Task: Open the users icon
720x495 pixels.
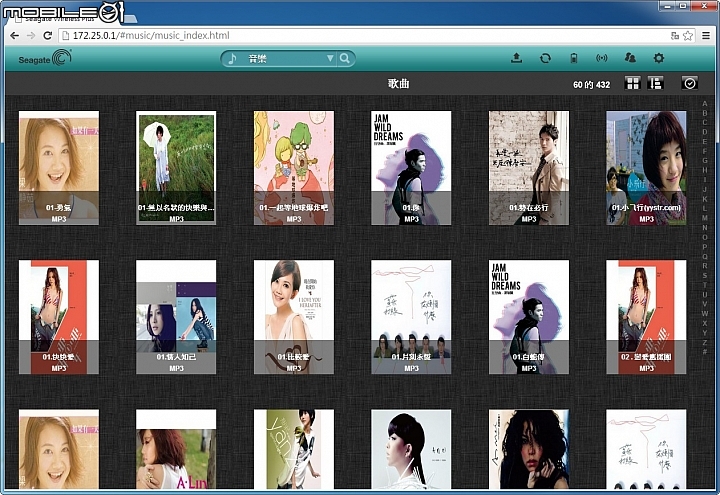Action: pos(630,57)
